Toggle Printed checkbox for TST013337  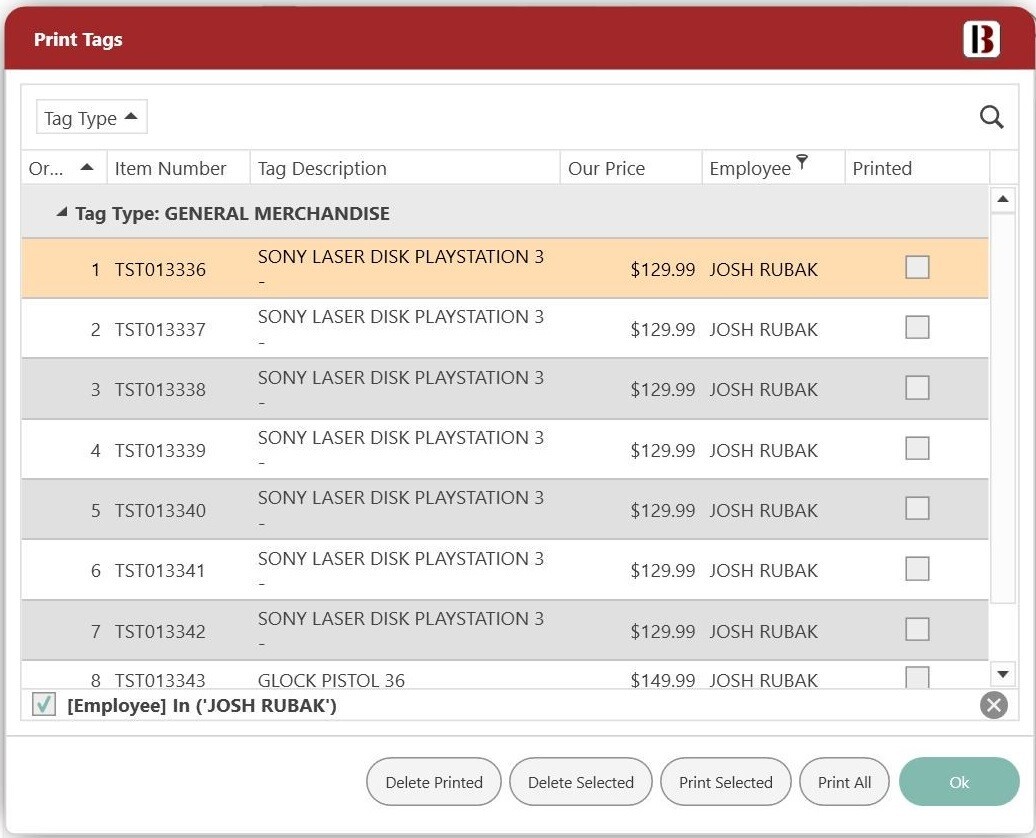click(917, 327)
